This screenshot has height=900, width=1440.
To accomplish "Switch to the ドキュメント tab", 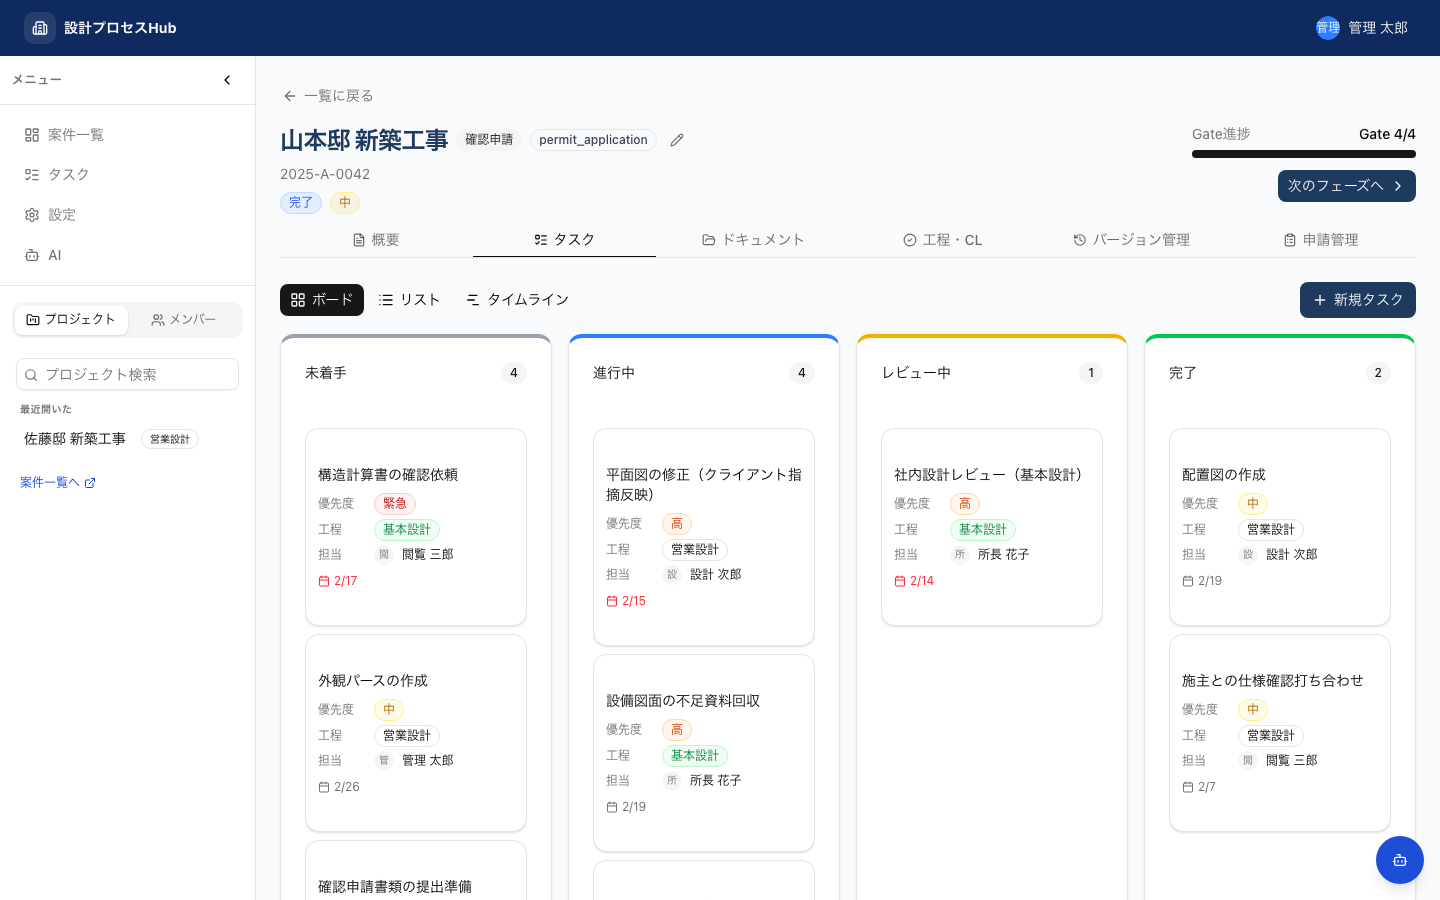I will coord(753,239).
